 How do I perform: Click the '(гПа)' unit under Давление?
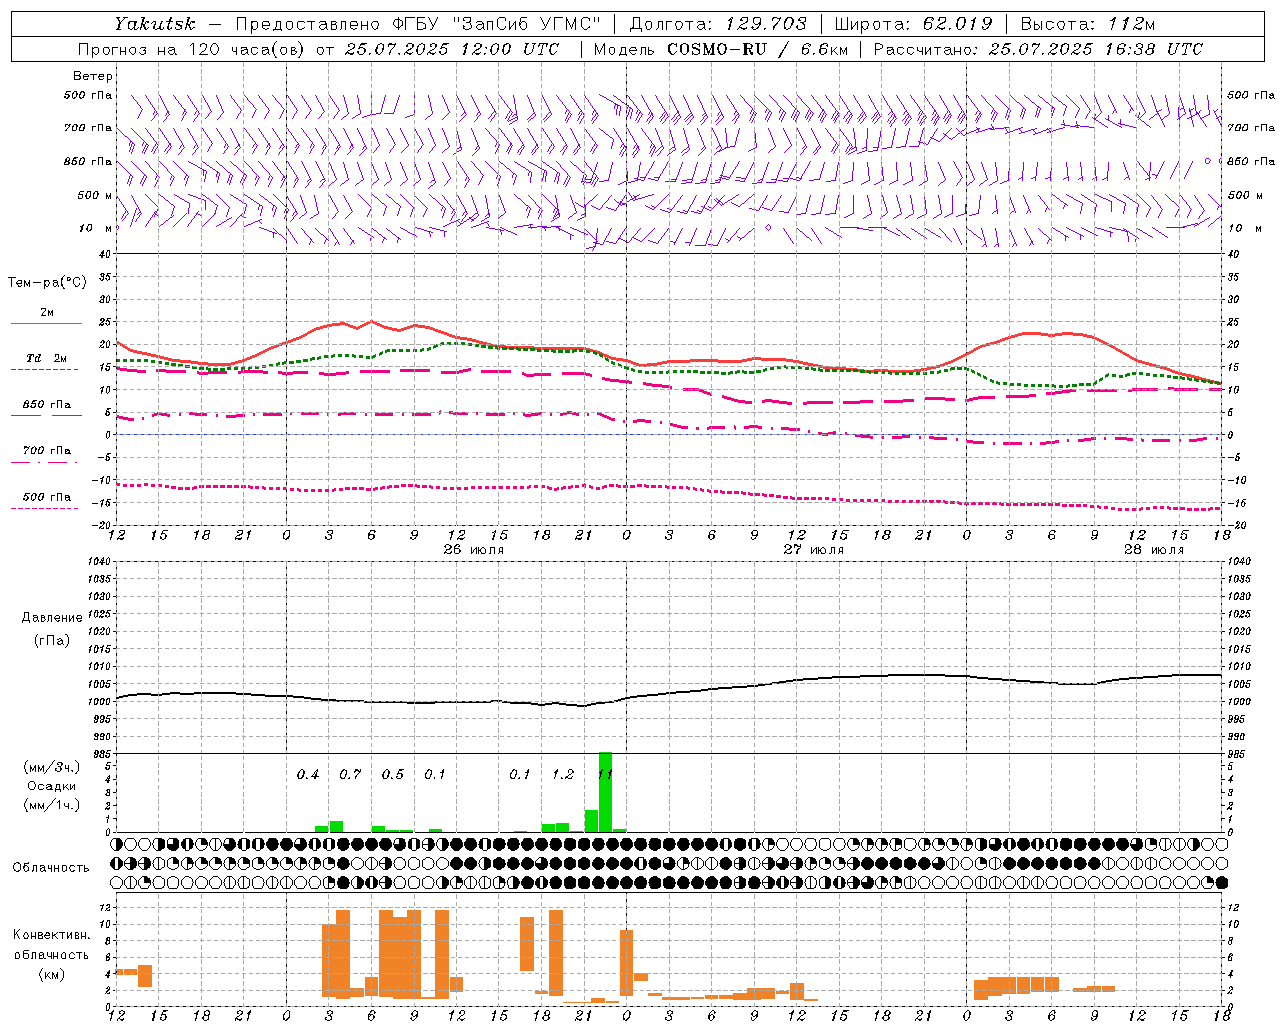coord(52,640)
